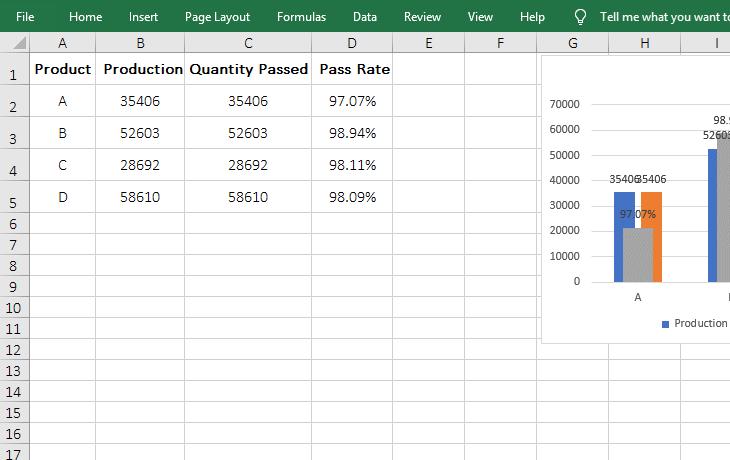The image size is (730, 460).
Task: Select row 5 header
Action: coord(14,202)
